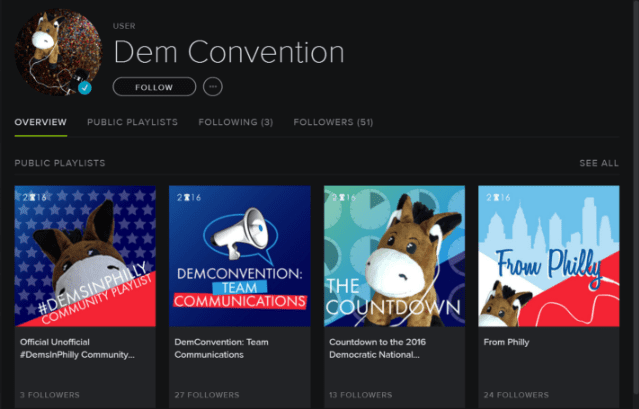
Task: Open the #DemsInPhilly Community Playlist cover
Action: click(85, 256)
